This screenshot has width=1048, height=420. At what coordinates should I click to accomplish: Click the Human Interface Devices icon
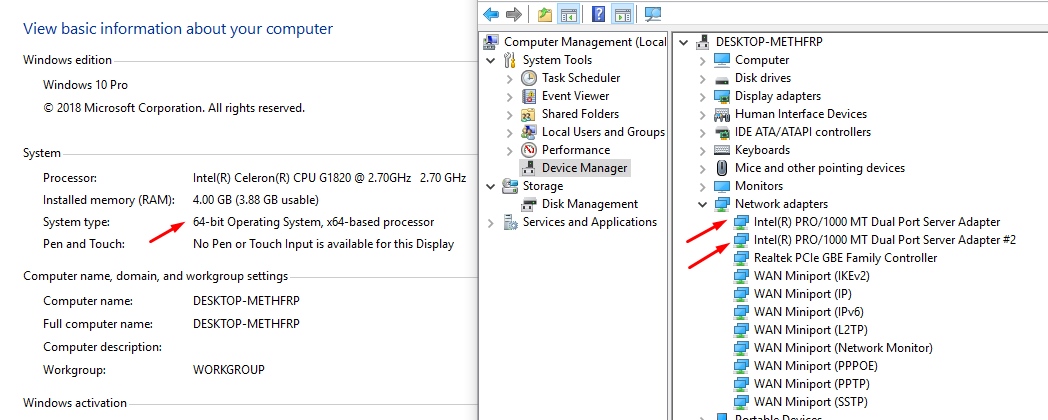722,114
